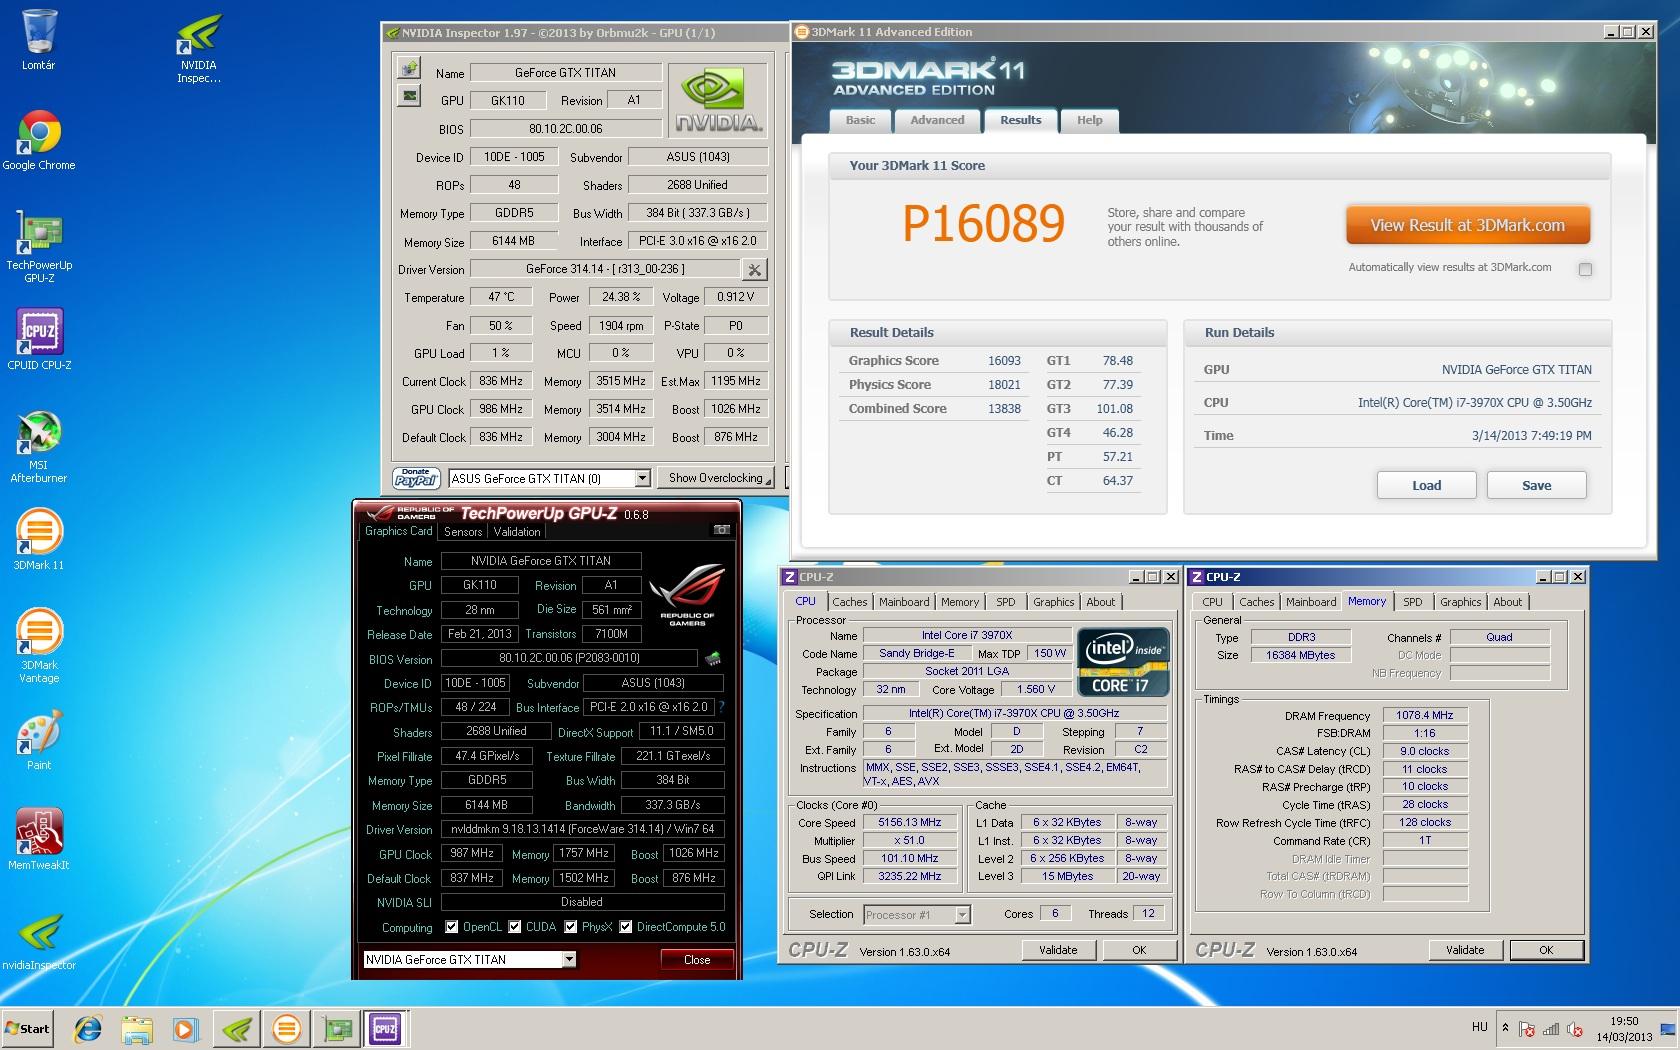
Task: Open the Google Chrome desktop shortcut
Action: [x=39, y=140]
